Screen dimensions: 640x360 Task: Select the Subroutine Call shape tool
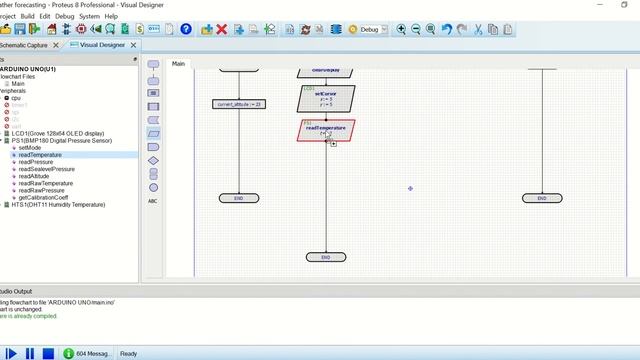[x=153, y=107]
